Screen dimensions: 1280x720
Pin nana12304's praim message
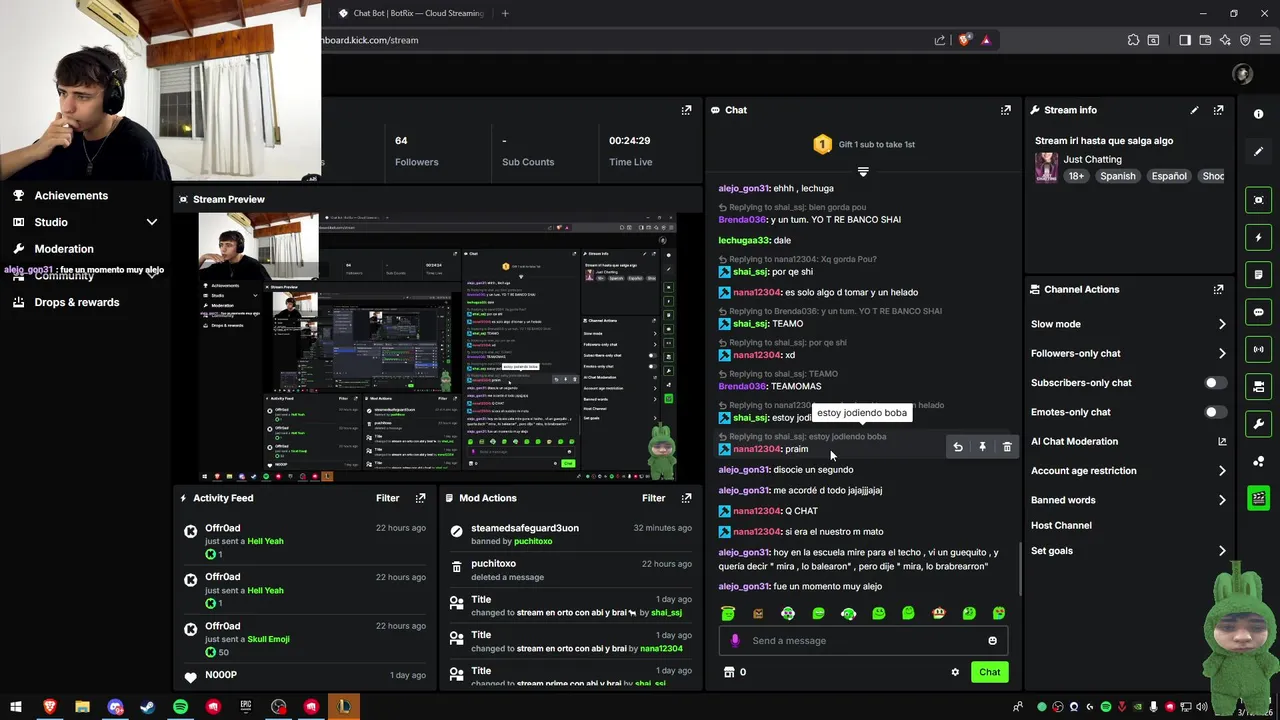point(982,447)
